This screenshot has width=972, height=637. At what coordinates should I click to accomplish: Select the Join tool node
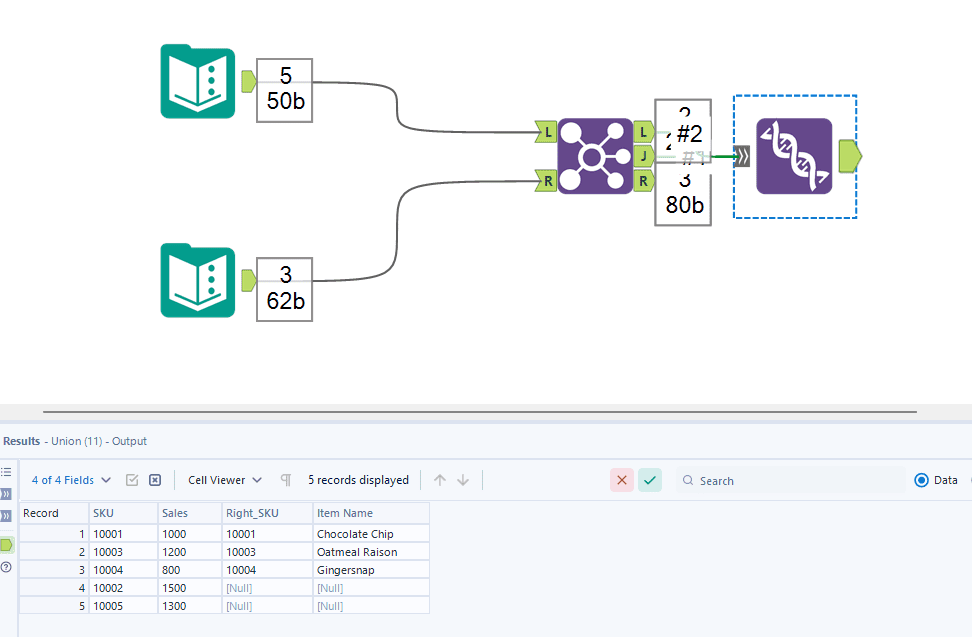(595, 156)
